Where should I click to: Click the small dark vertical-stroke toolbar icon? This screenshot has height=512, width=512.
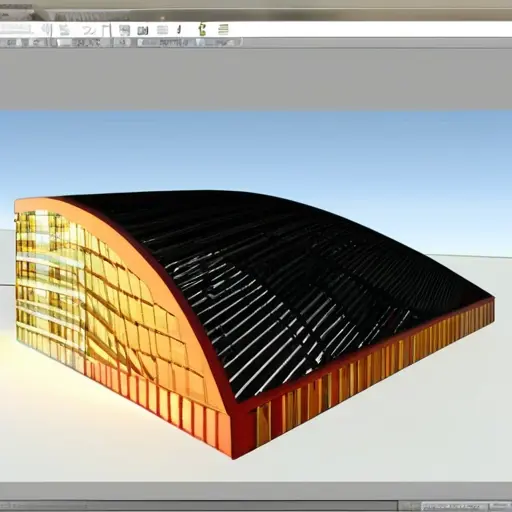179,30
